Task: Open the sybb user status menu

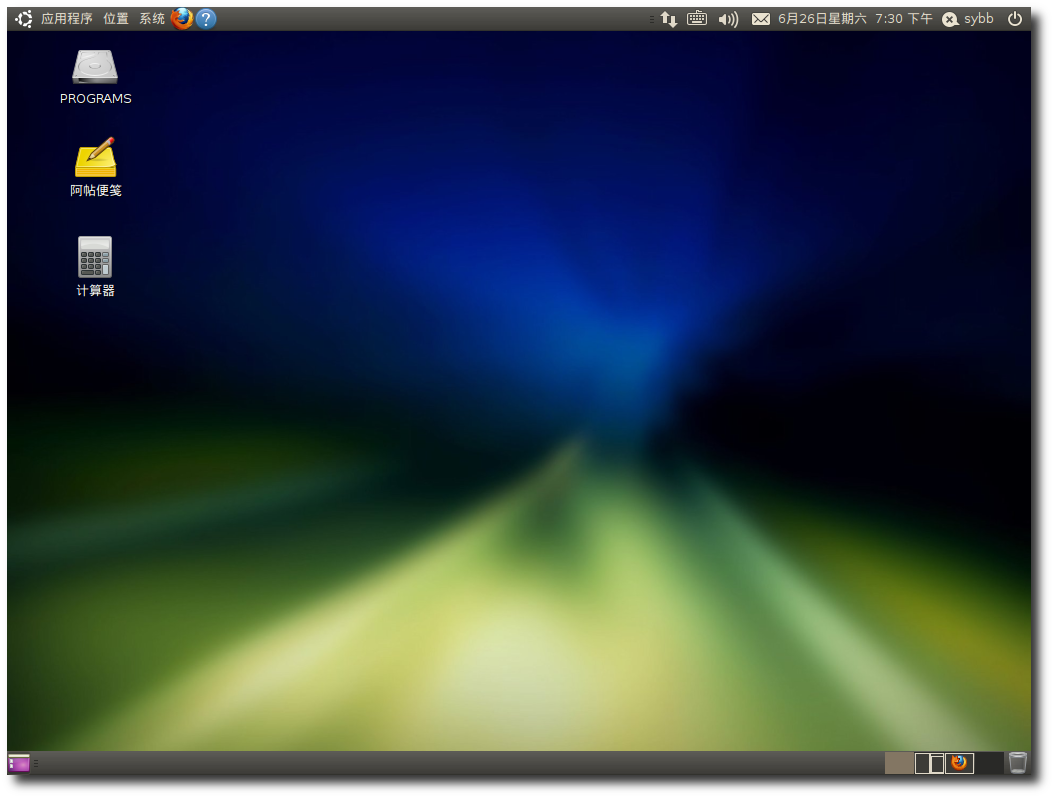Action: coord(968,19)
